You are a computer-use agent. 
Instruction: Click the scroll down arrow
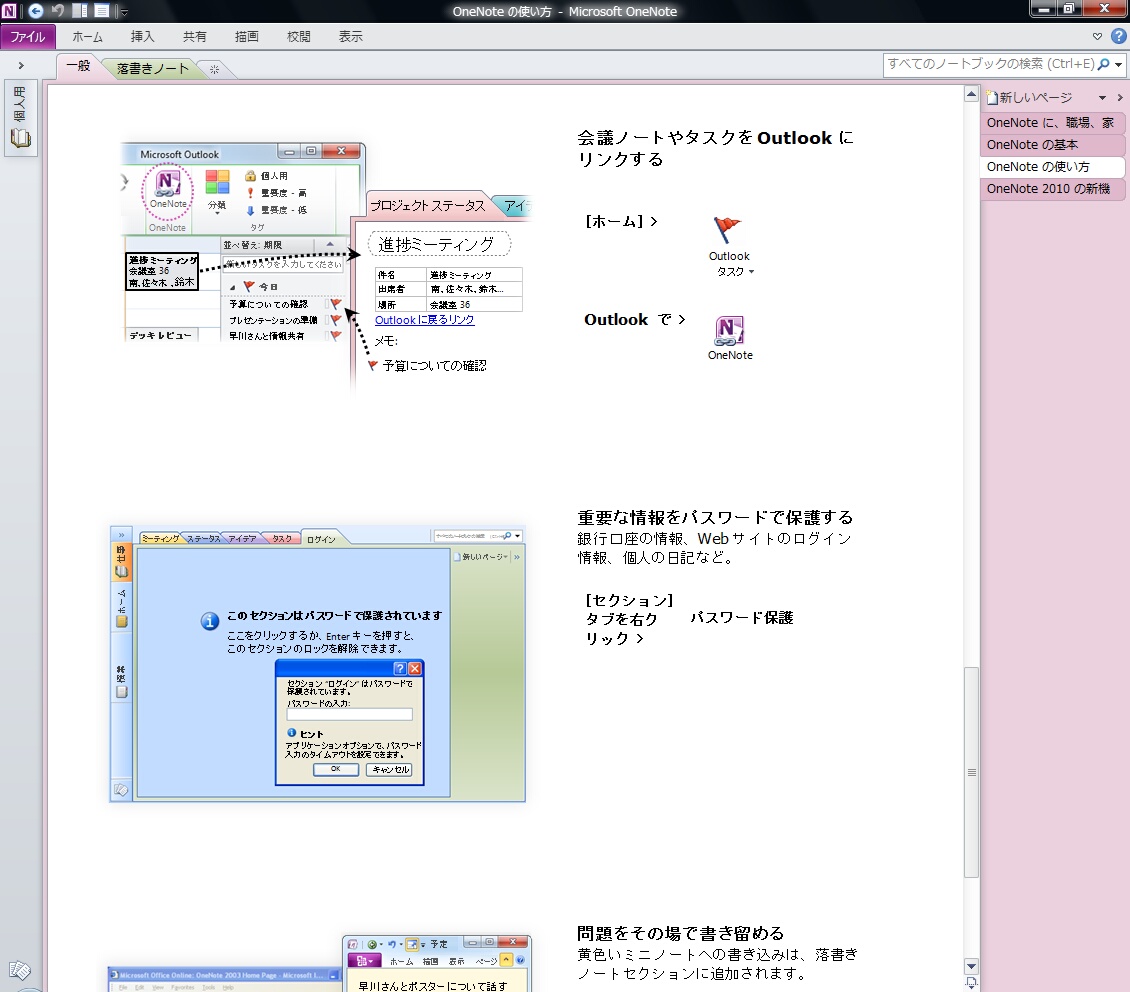971,966
